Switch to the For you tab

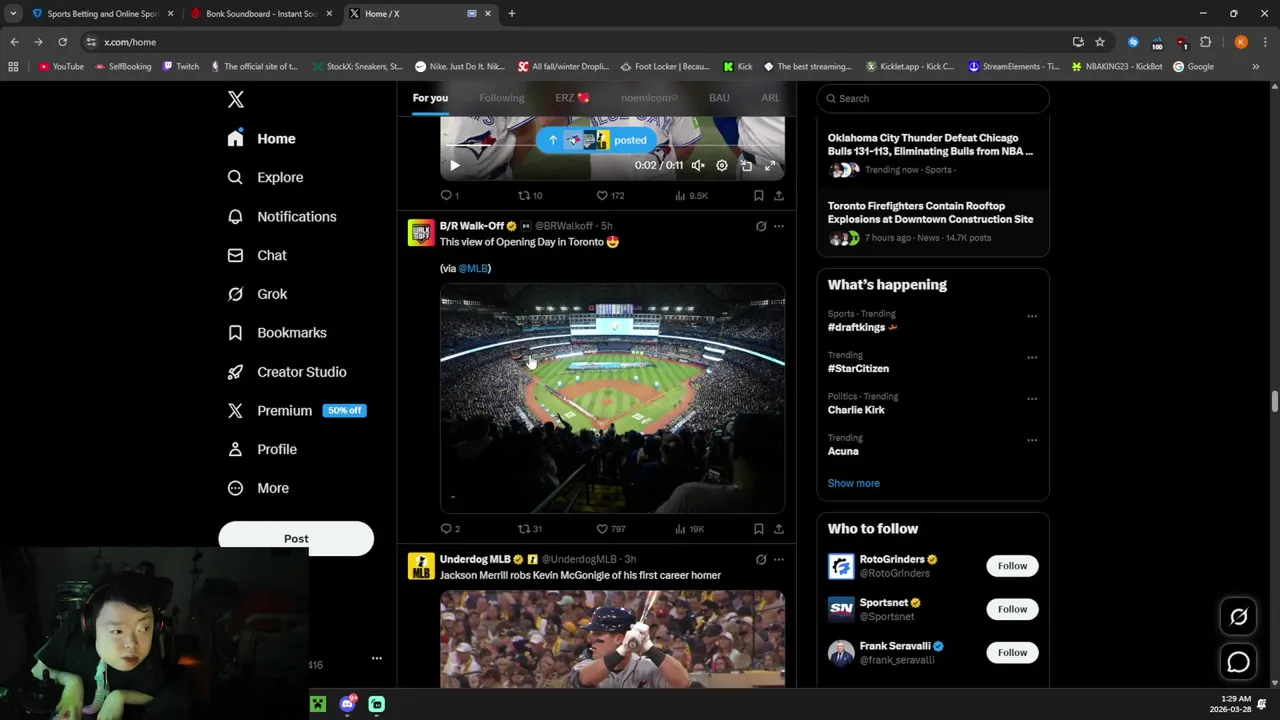click(430, 98)
